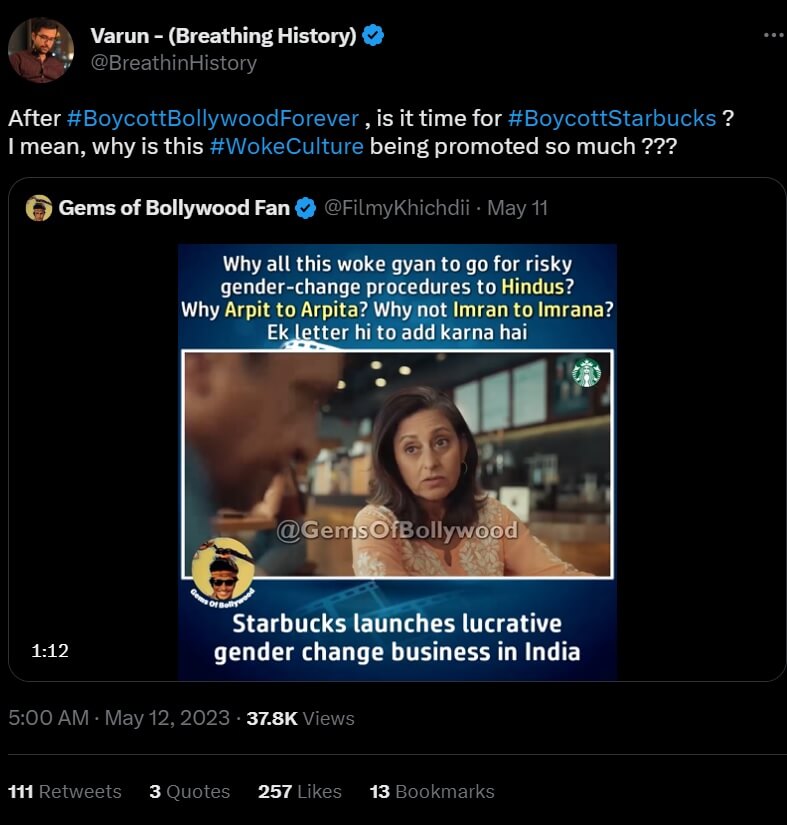Click Gems of Bollywood Fan avatar
Viewport: 787px width, 825px height.
coord(39,209)
